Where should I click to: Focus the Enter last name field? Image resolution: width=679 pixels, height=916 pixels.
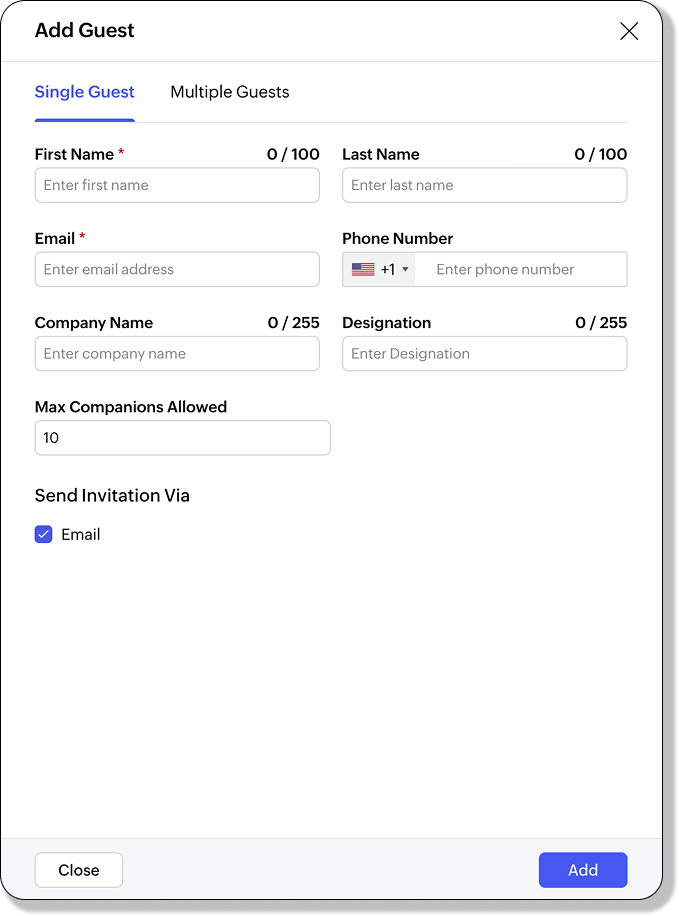pos(484,185)
